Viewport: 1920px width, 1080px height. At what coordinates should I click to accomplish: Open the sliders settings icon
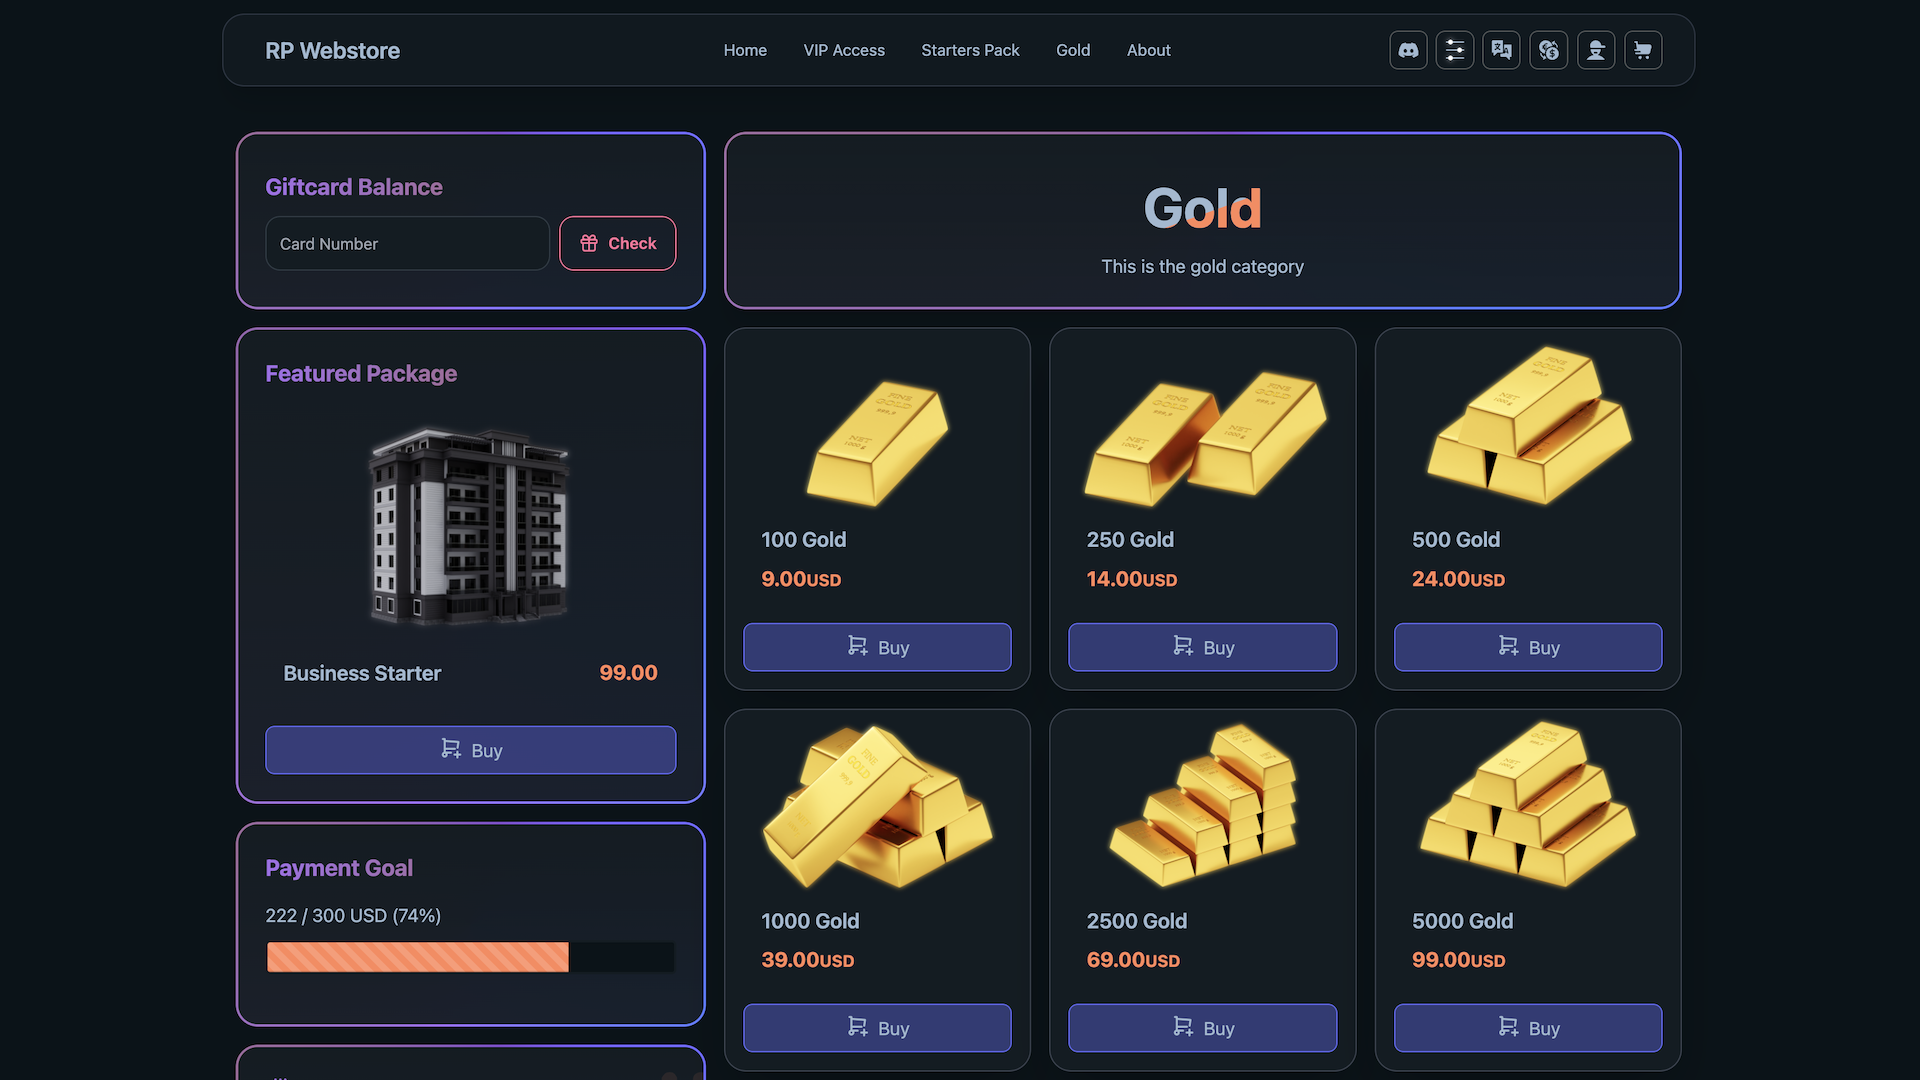[x=1455, y=50]
